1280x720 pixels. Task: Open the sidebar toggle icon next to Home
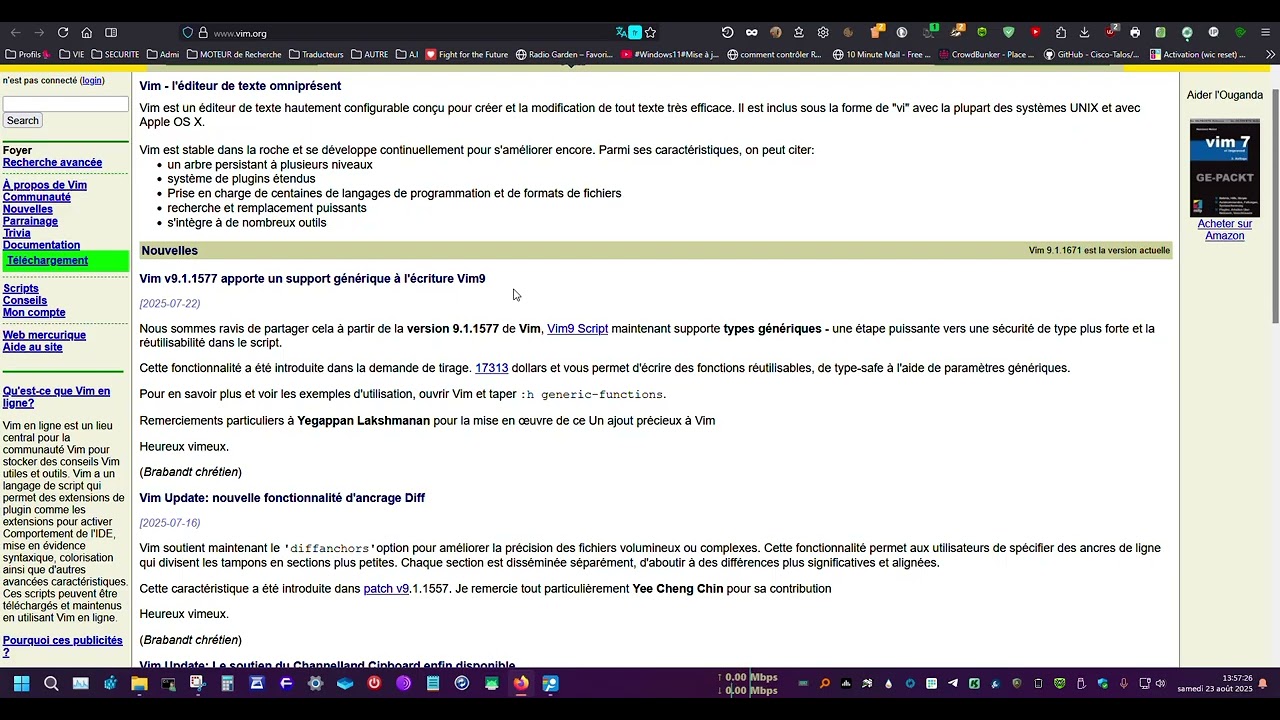(111, 33)
